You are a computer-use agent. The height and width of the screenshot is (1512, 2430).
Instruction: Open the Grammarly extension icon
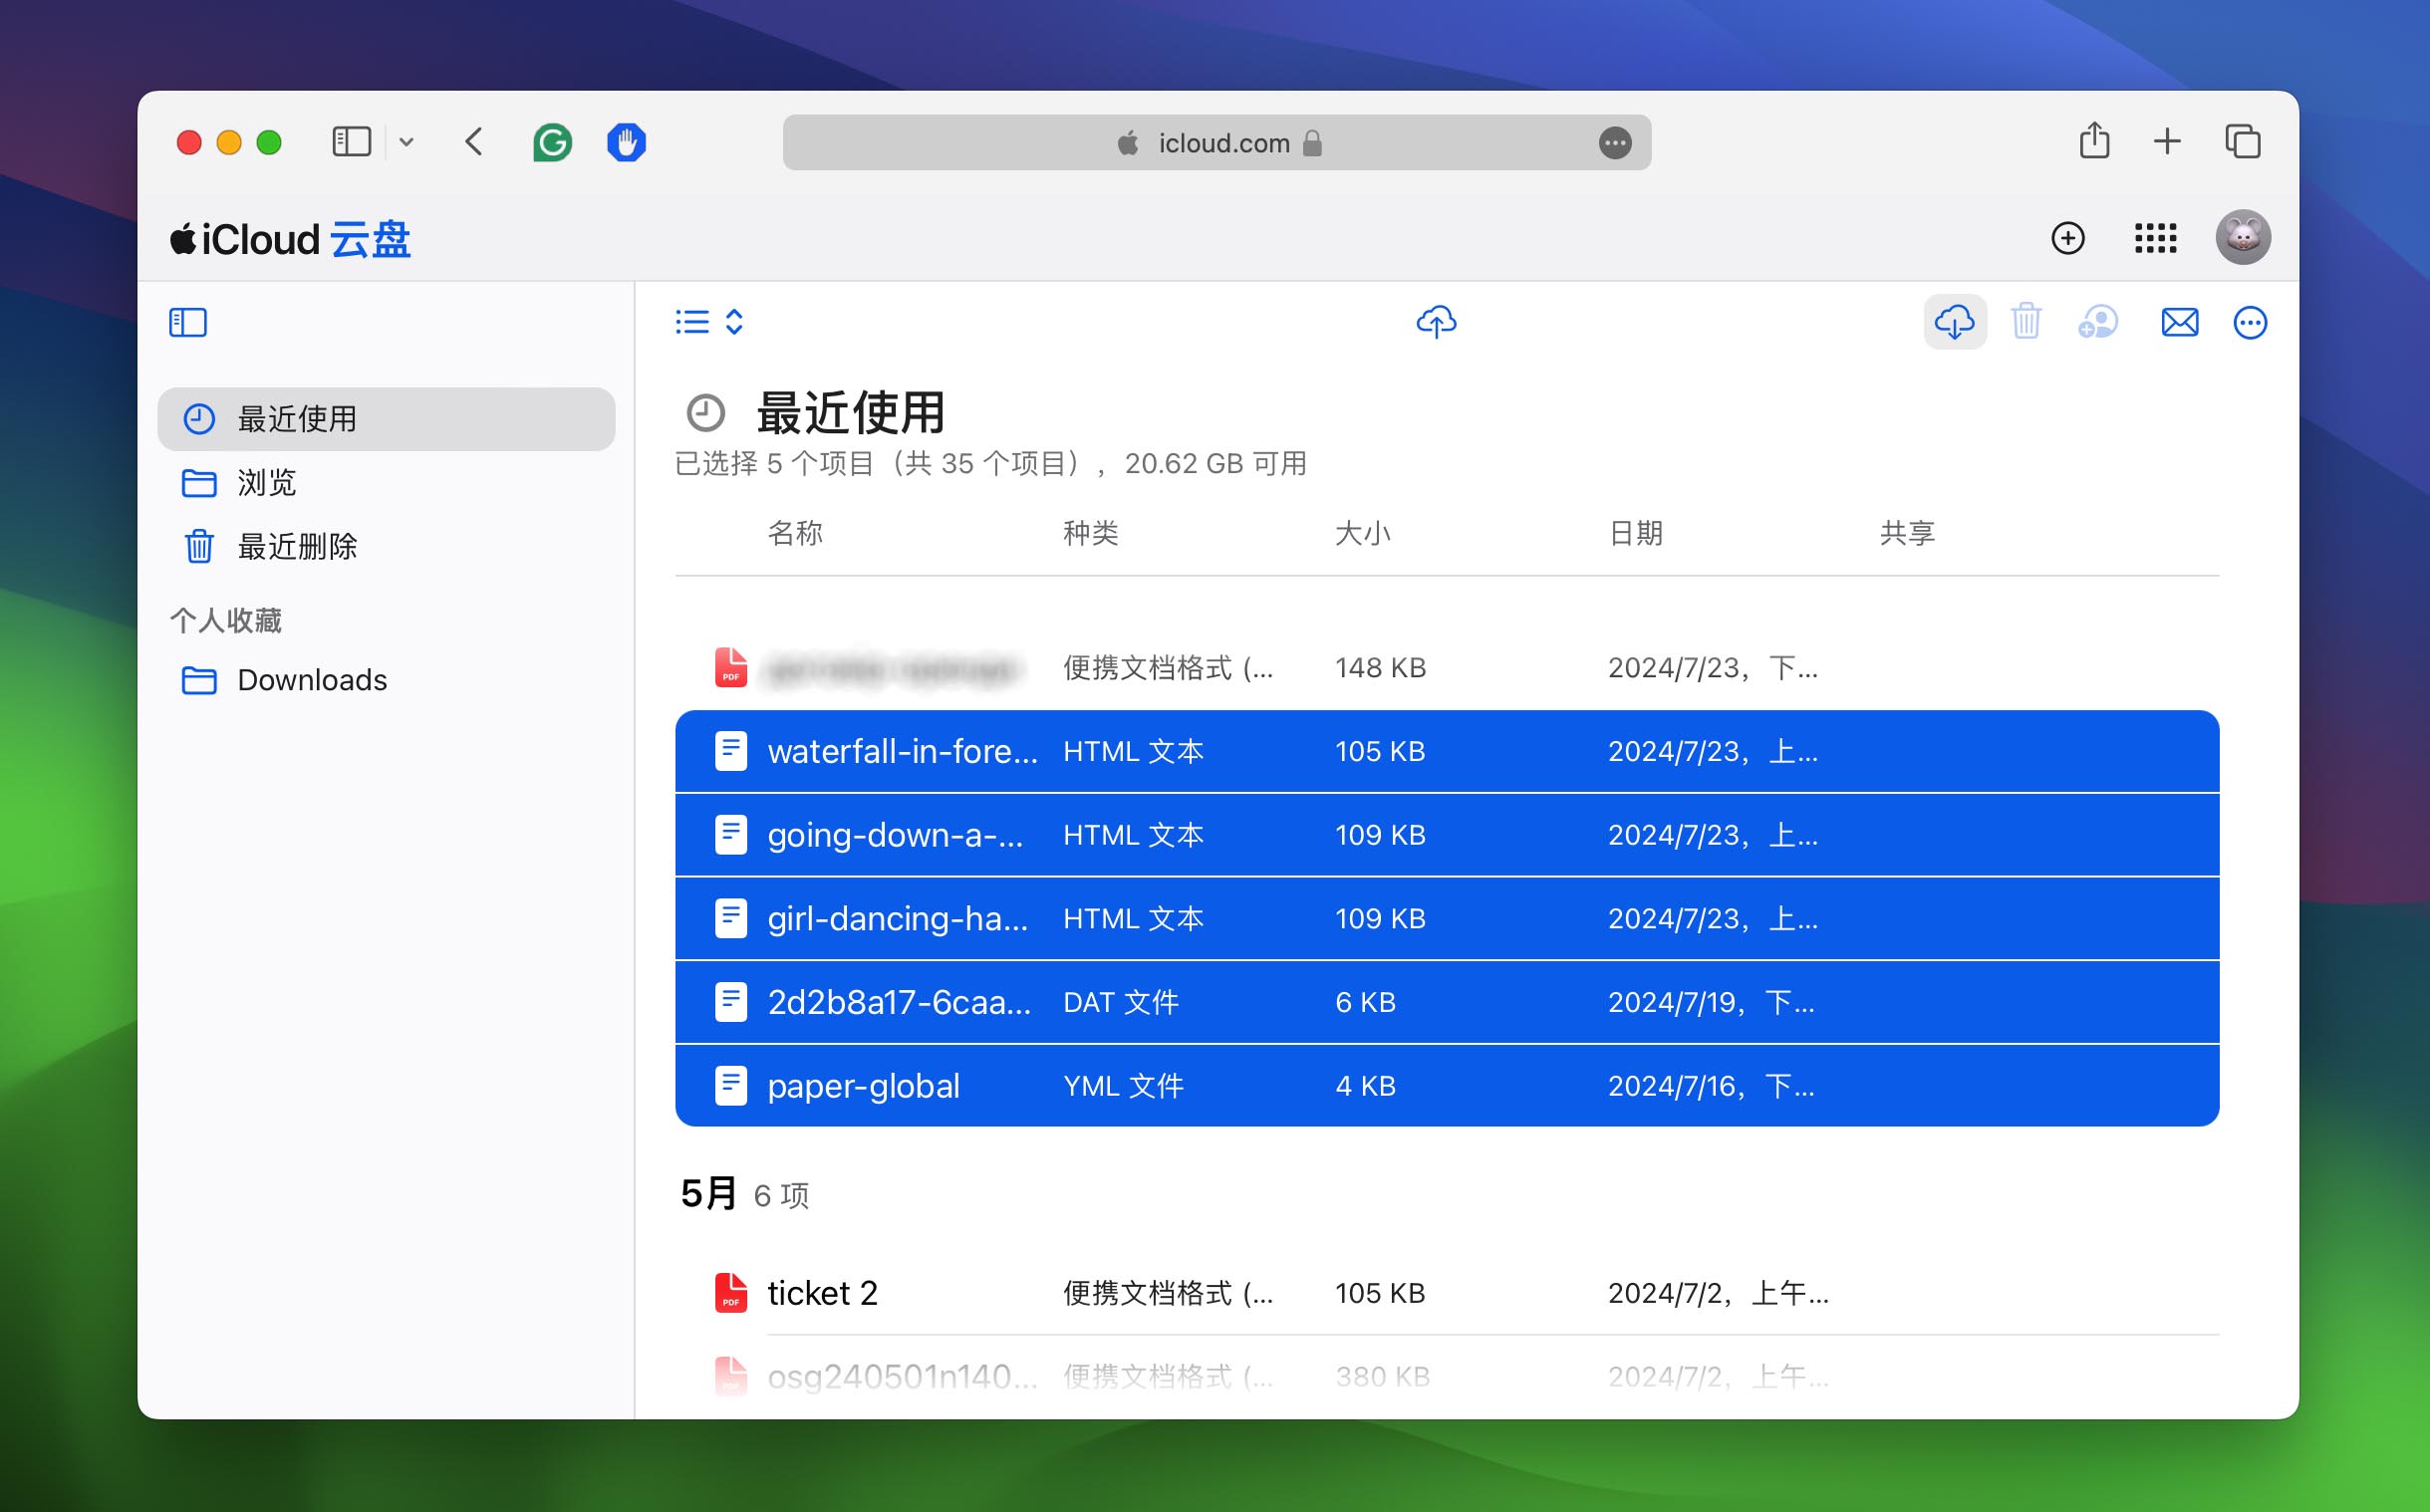tap(552, 142)
